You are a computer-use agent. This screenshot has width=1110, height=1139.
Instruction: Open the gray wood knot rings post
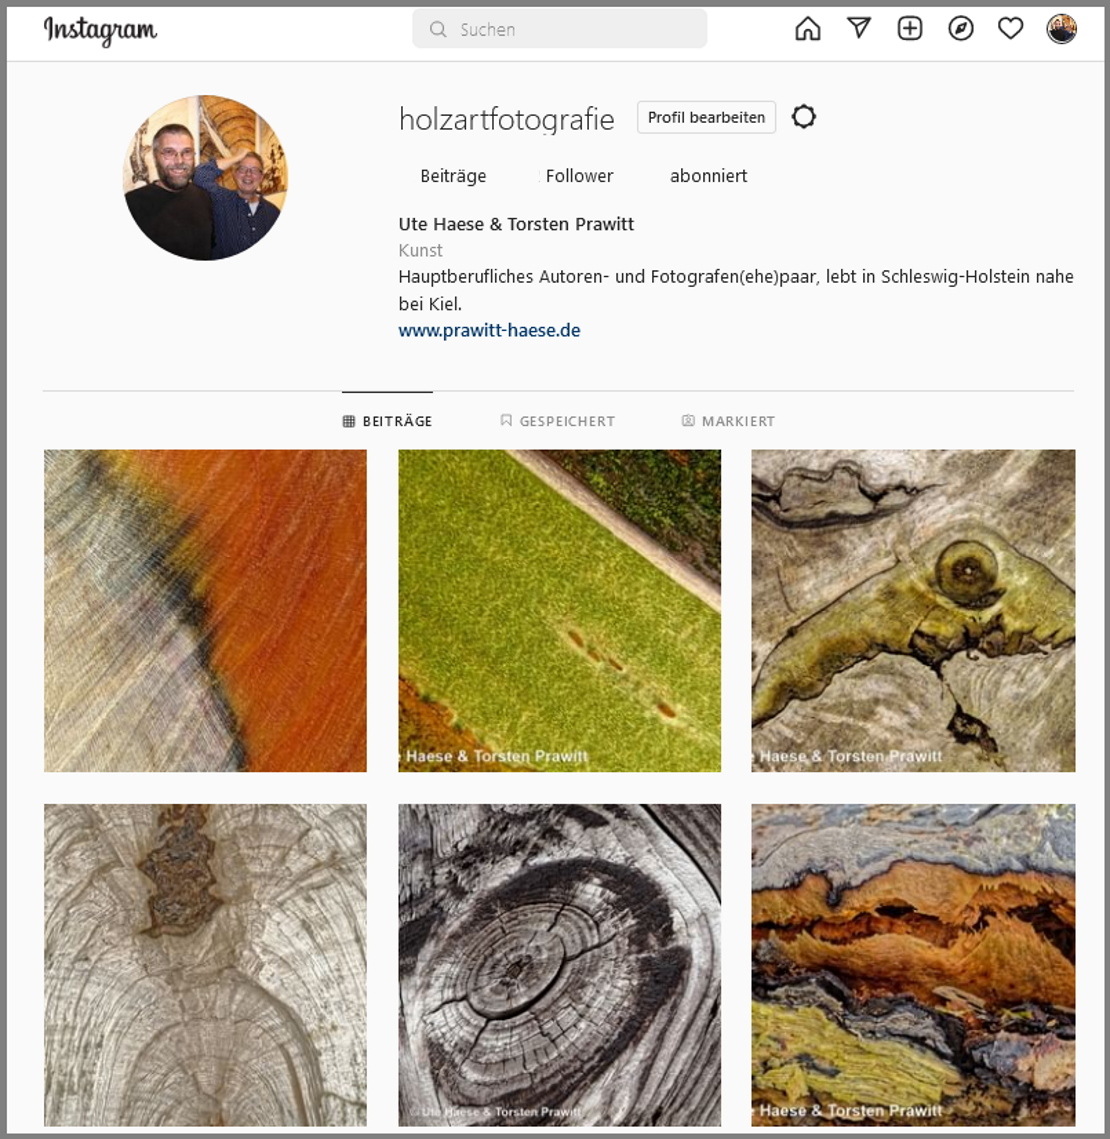(559, 965)
